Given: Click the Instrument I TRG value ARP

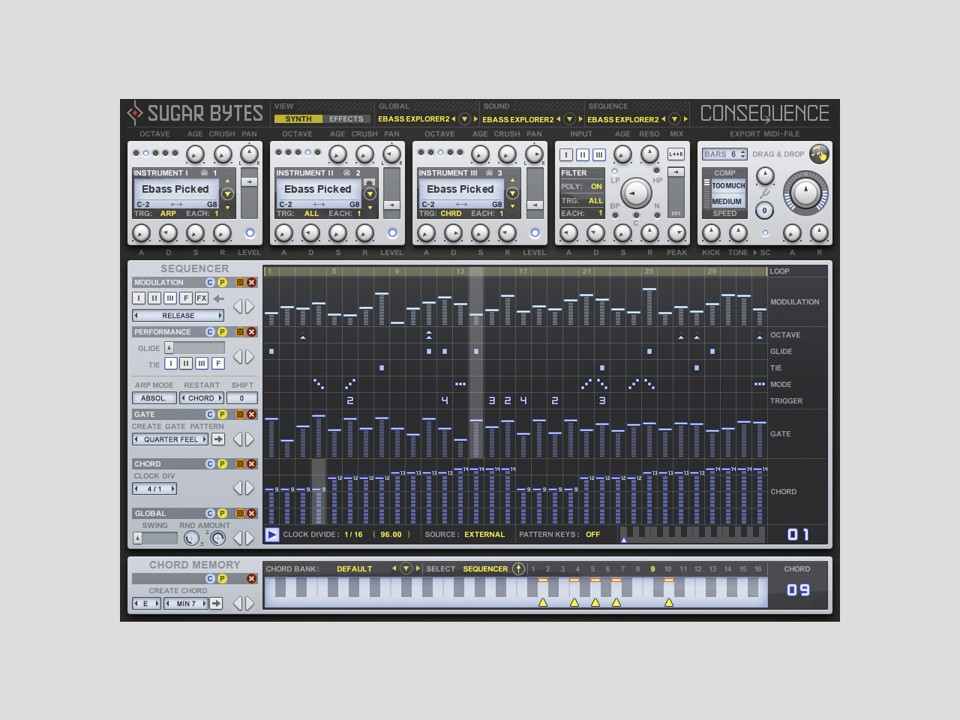Looking at the screenshot, I should [168, 214].
